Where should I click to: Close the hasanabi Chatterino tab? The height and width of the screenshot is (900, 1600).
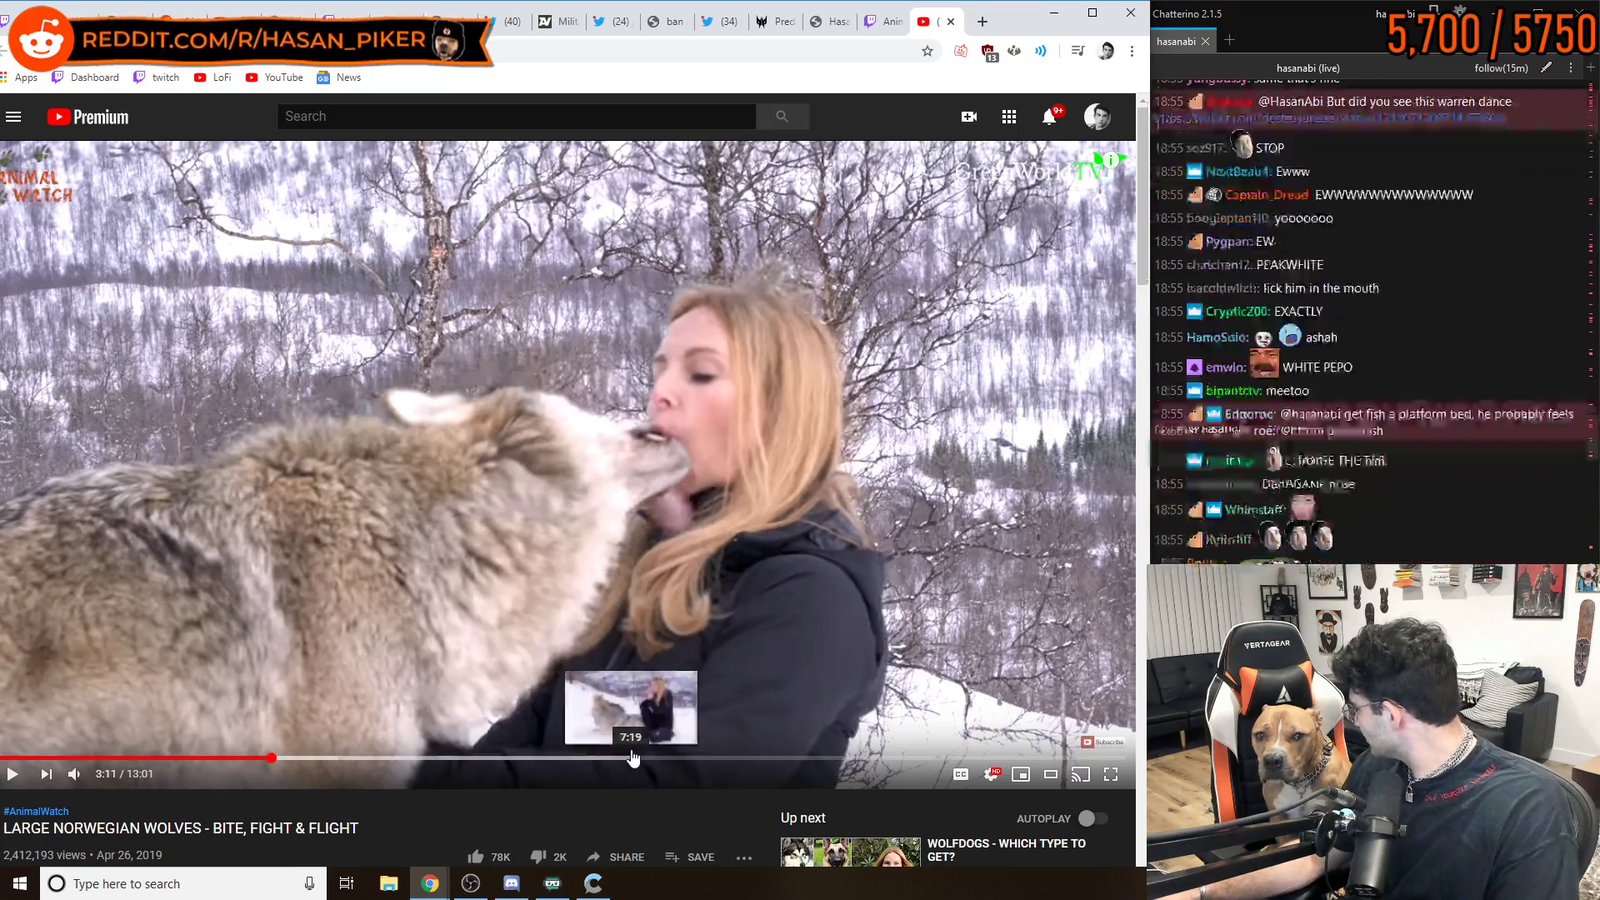(1206, 41)
